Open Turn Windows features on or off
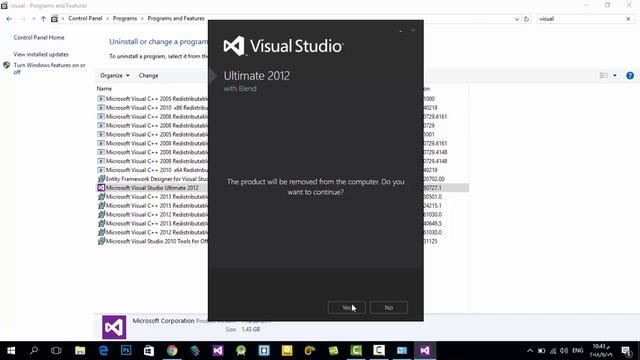Image resolution: width=640 pixels, height=360 pixels. pos(49,68)
